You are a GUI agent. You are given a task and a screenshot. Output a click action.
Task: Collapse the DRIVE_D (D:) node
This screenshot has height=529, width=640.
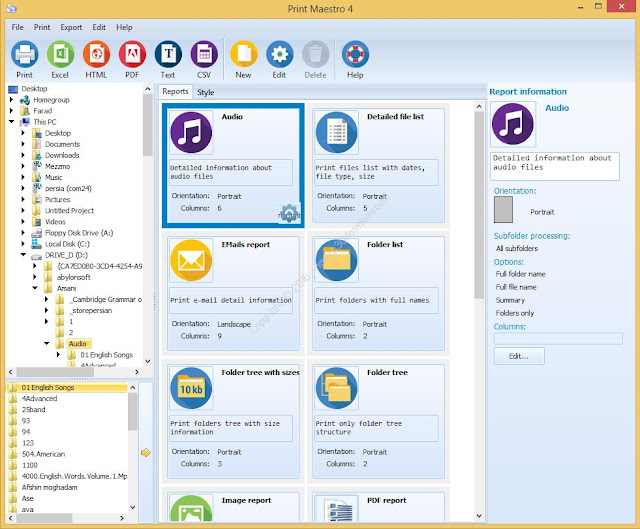pos(23,255)
